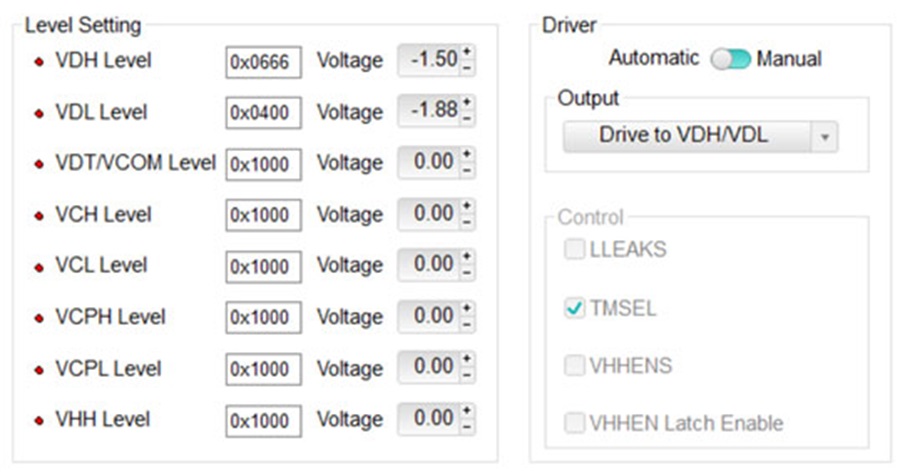Screen dimensions: 900x473
Task: Click the red indicator beside VCH Level
Action: tap(39, 216)
